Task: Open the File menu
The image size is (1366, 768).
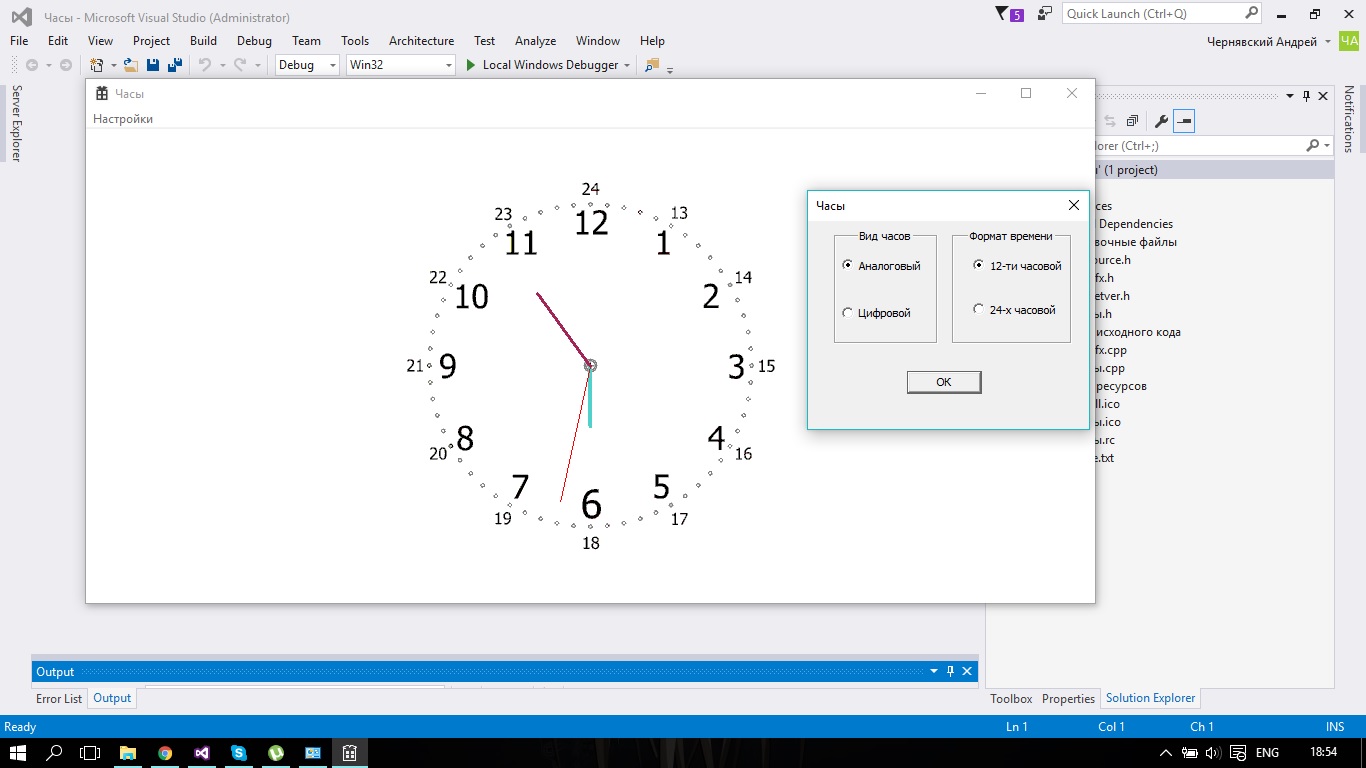Action: [19, 41]
